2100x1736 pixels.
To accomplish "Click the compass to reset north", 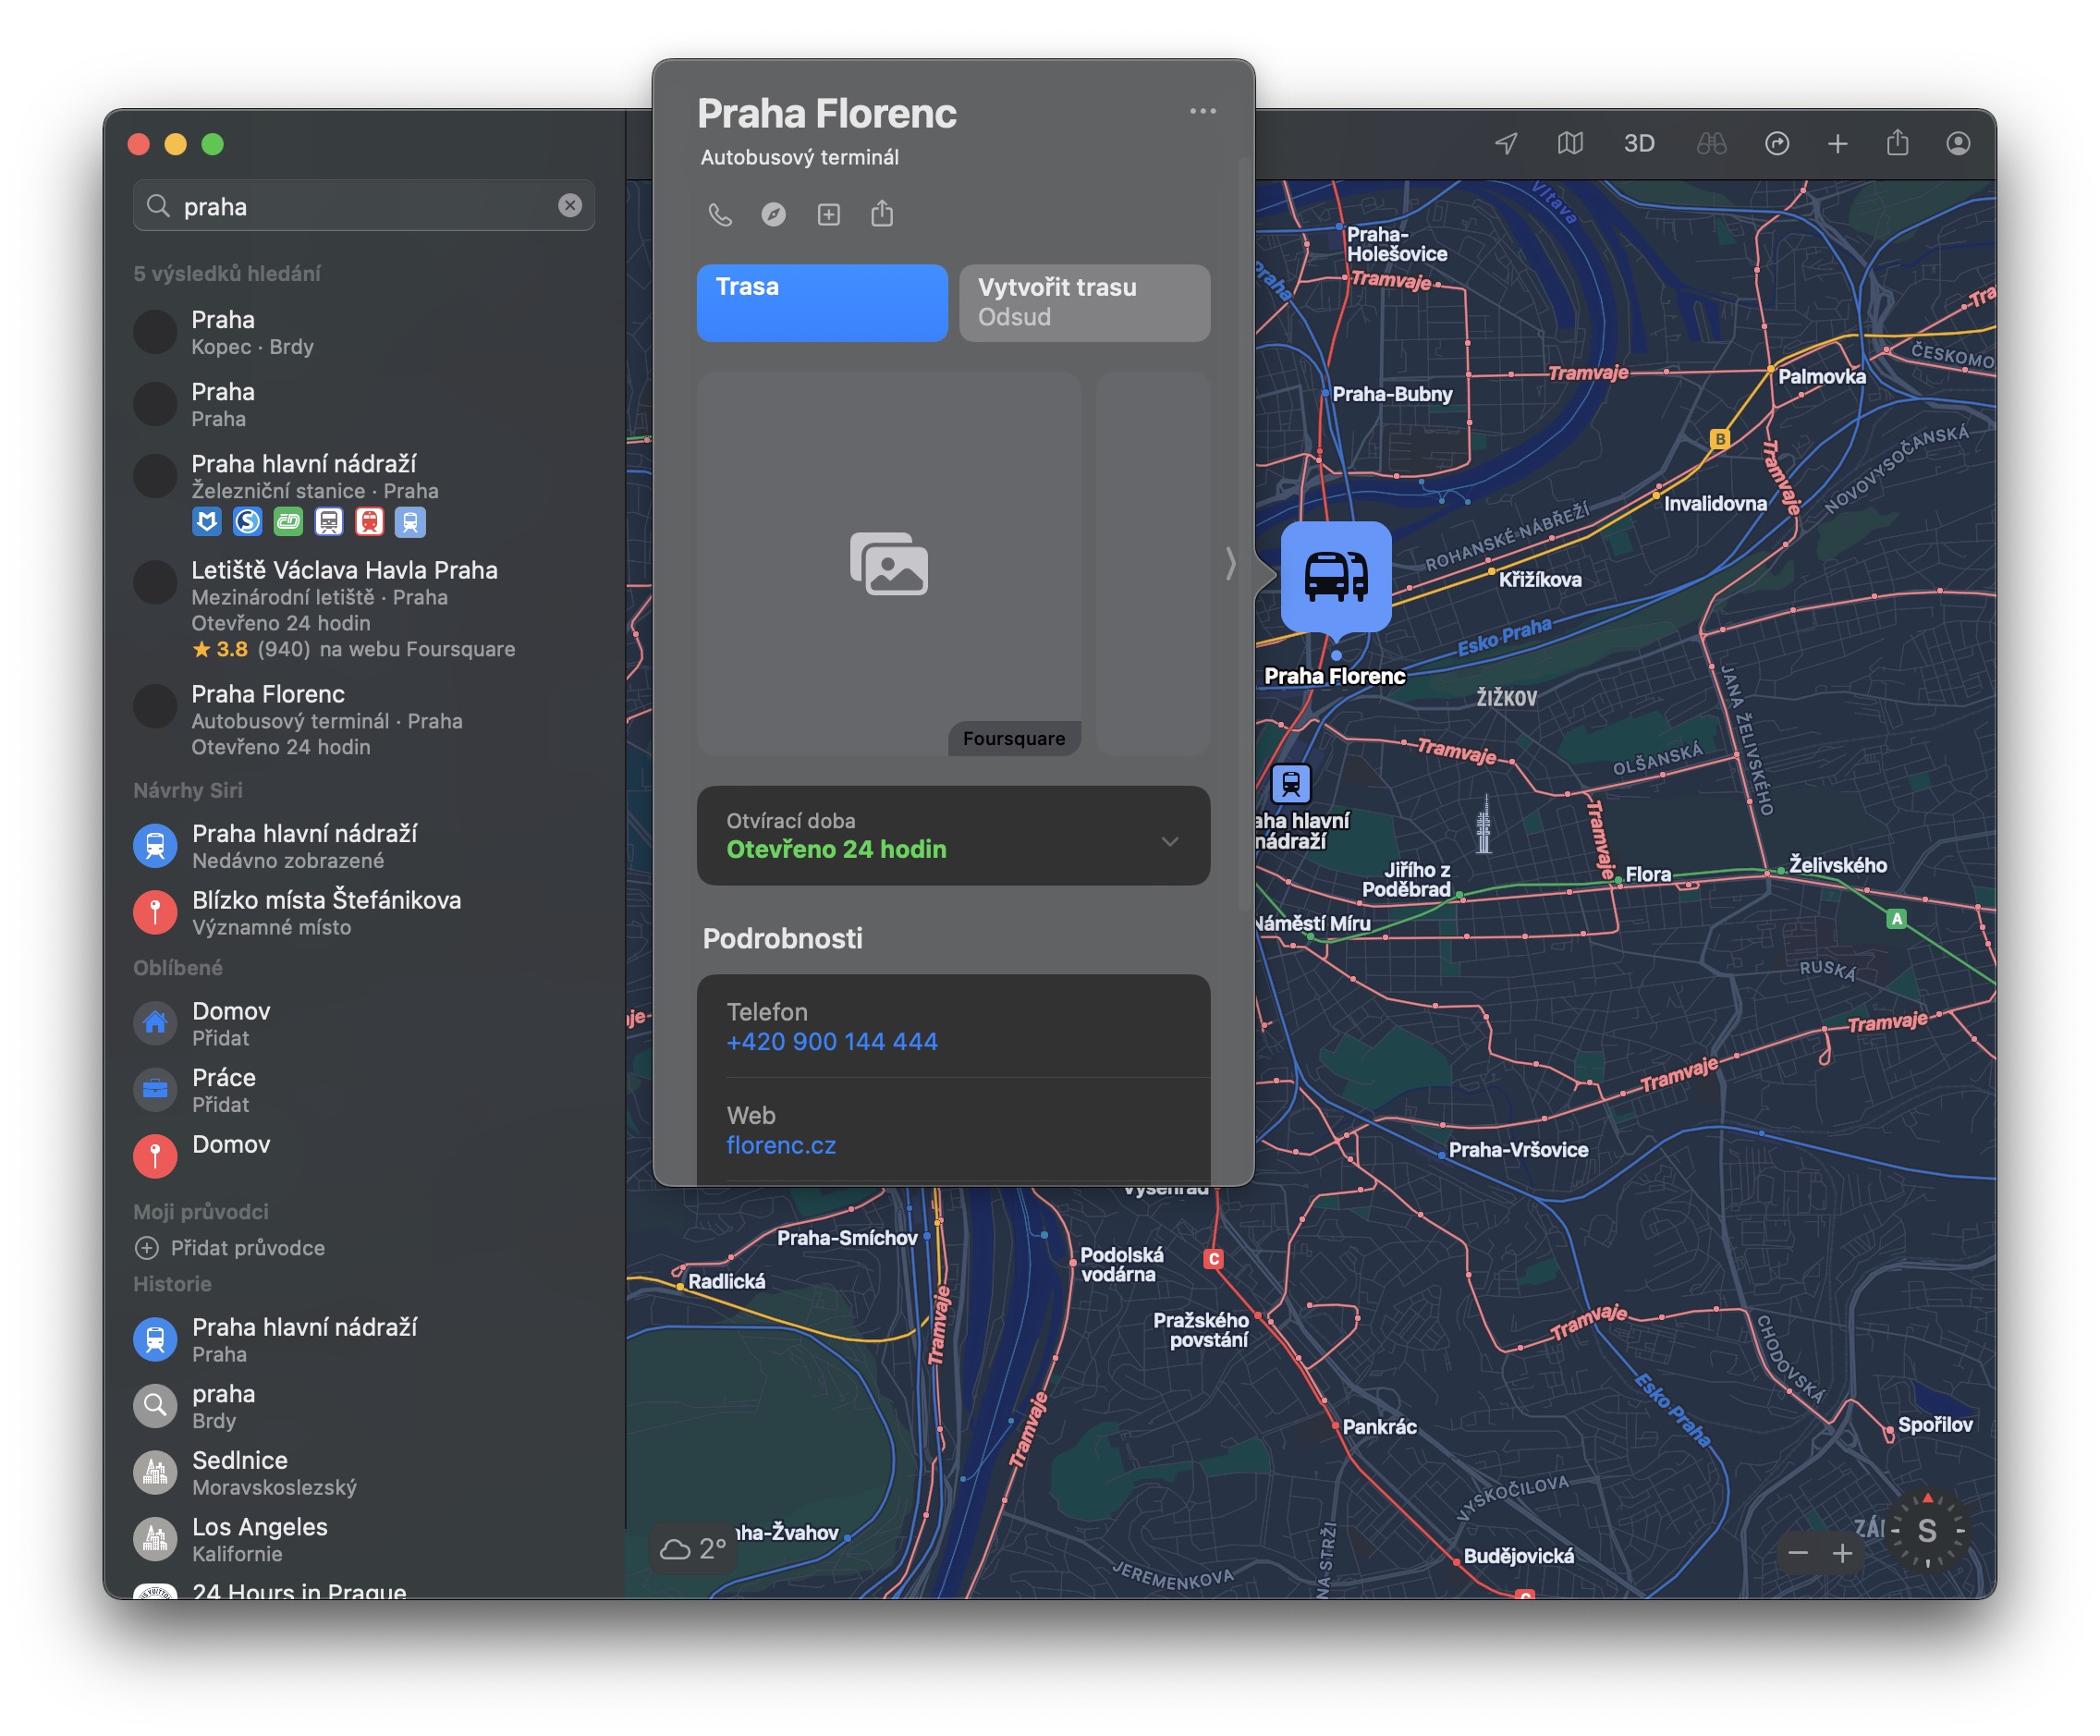I will tap(1927, 1530).
